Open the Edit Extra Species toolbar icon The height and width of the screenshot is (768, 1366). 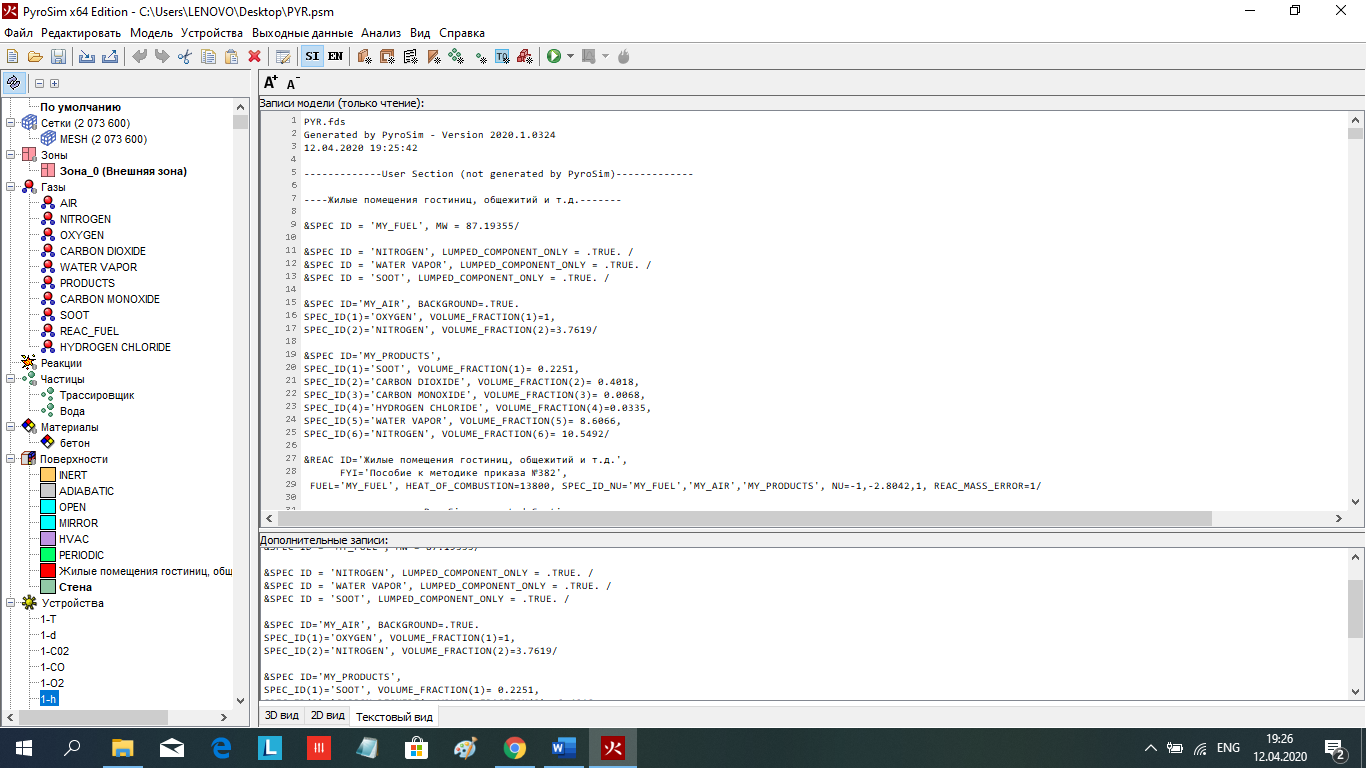[x=433, y=56]
